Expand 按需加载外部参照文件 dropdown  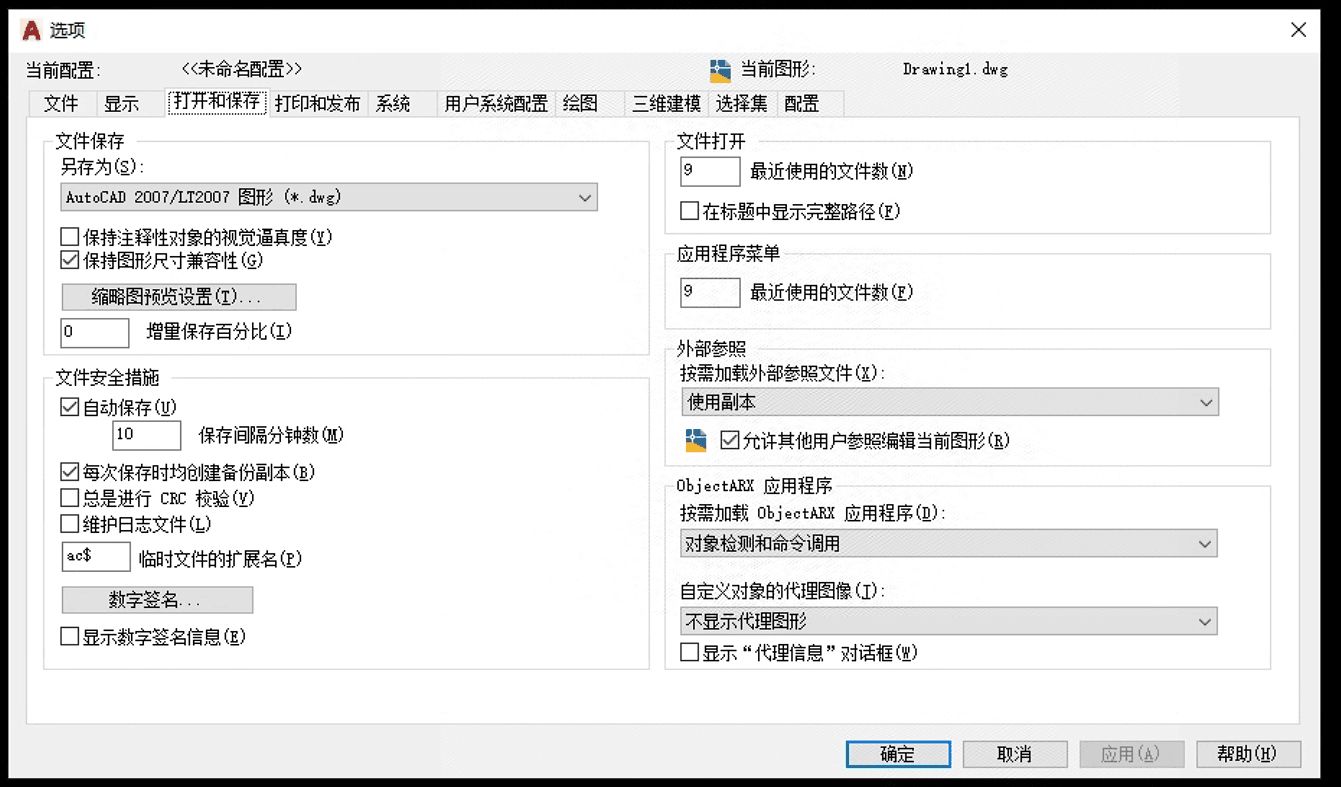tap(949, 402)
